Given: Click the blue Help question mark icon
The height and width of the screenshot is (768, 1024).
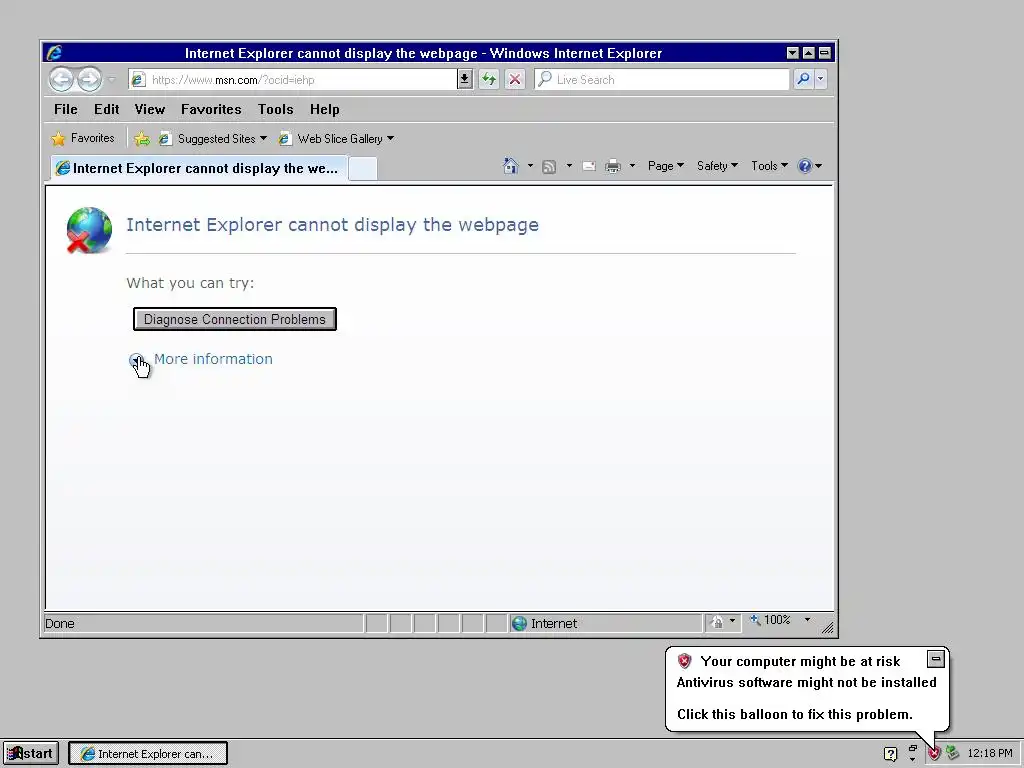Looking at the screenshot, I should pos(805,166).
